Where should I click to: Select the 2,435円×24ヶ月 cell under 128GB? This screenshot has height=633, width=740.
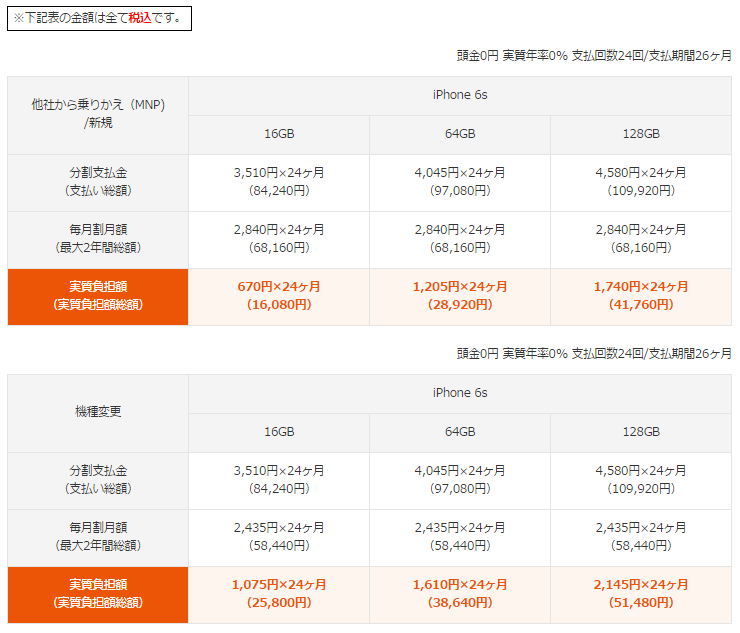tap(641, 538)
